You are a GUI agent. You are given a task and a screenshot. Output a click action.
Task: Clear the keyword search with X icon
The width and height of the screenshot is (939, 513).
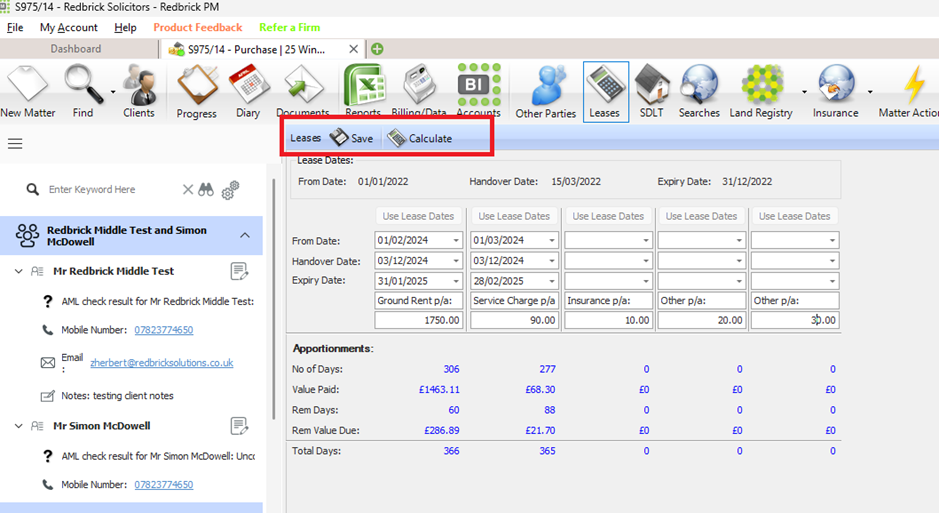(187, 189)
